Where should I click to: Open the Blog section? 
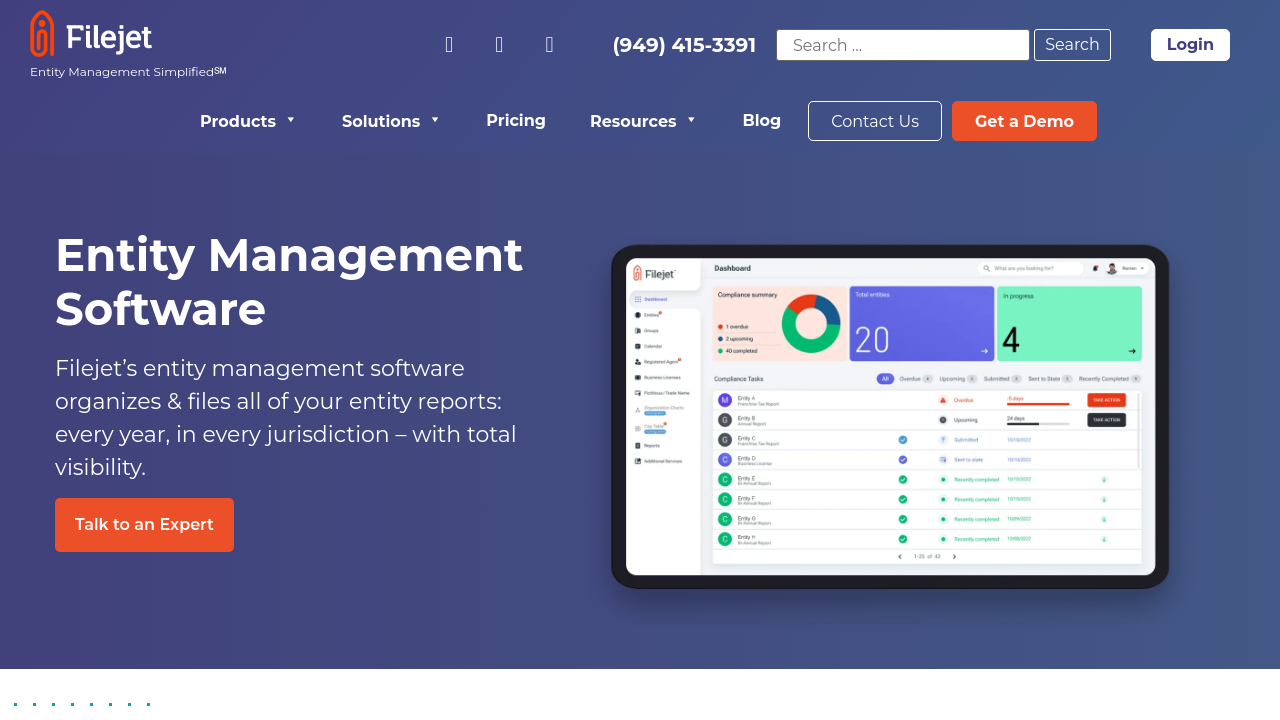coord(761,120)
